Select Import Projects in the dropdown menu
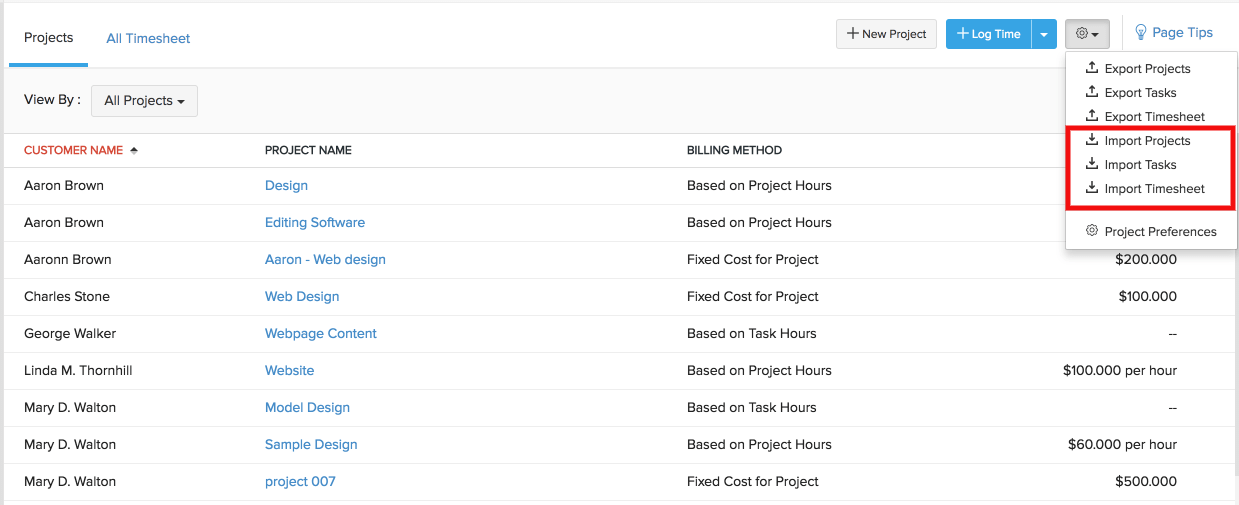Screen dimensions: 1239x505 pyautogui.click(x=1147, y=141)
